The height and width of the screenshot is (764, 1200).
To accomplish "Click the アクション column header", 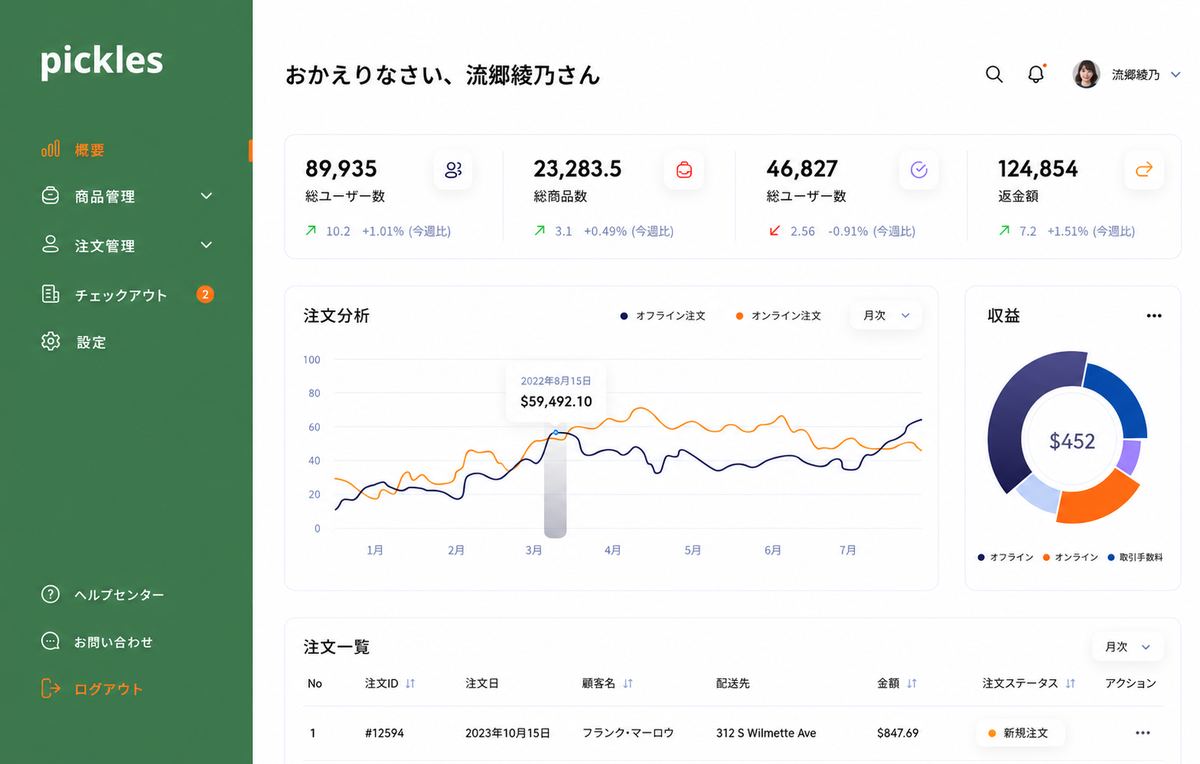I will coord(1131,683).
